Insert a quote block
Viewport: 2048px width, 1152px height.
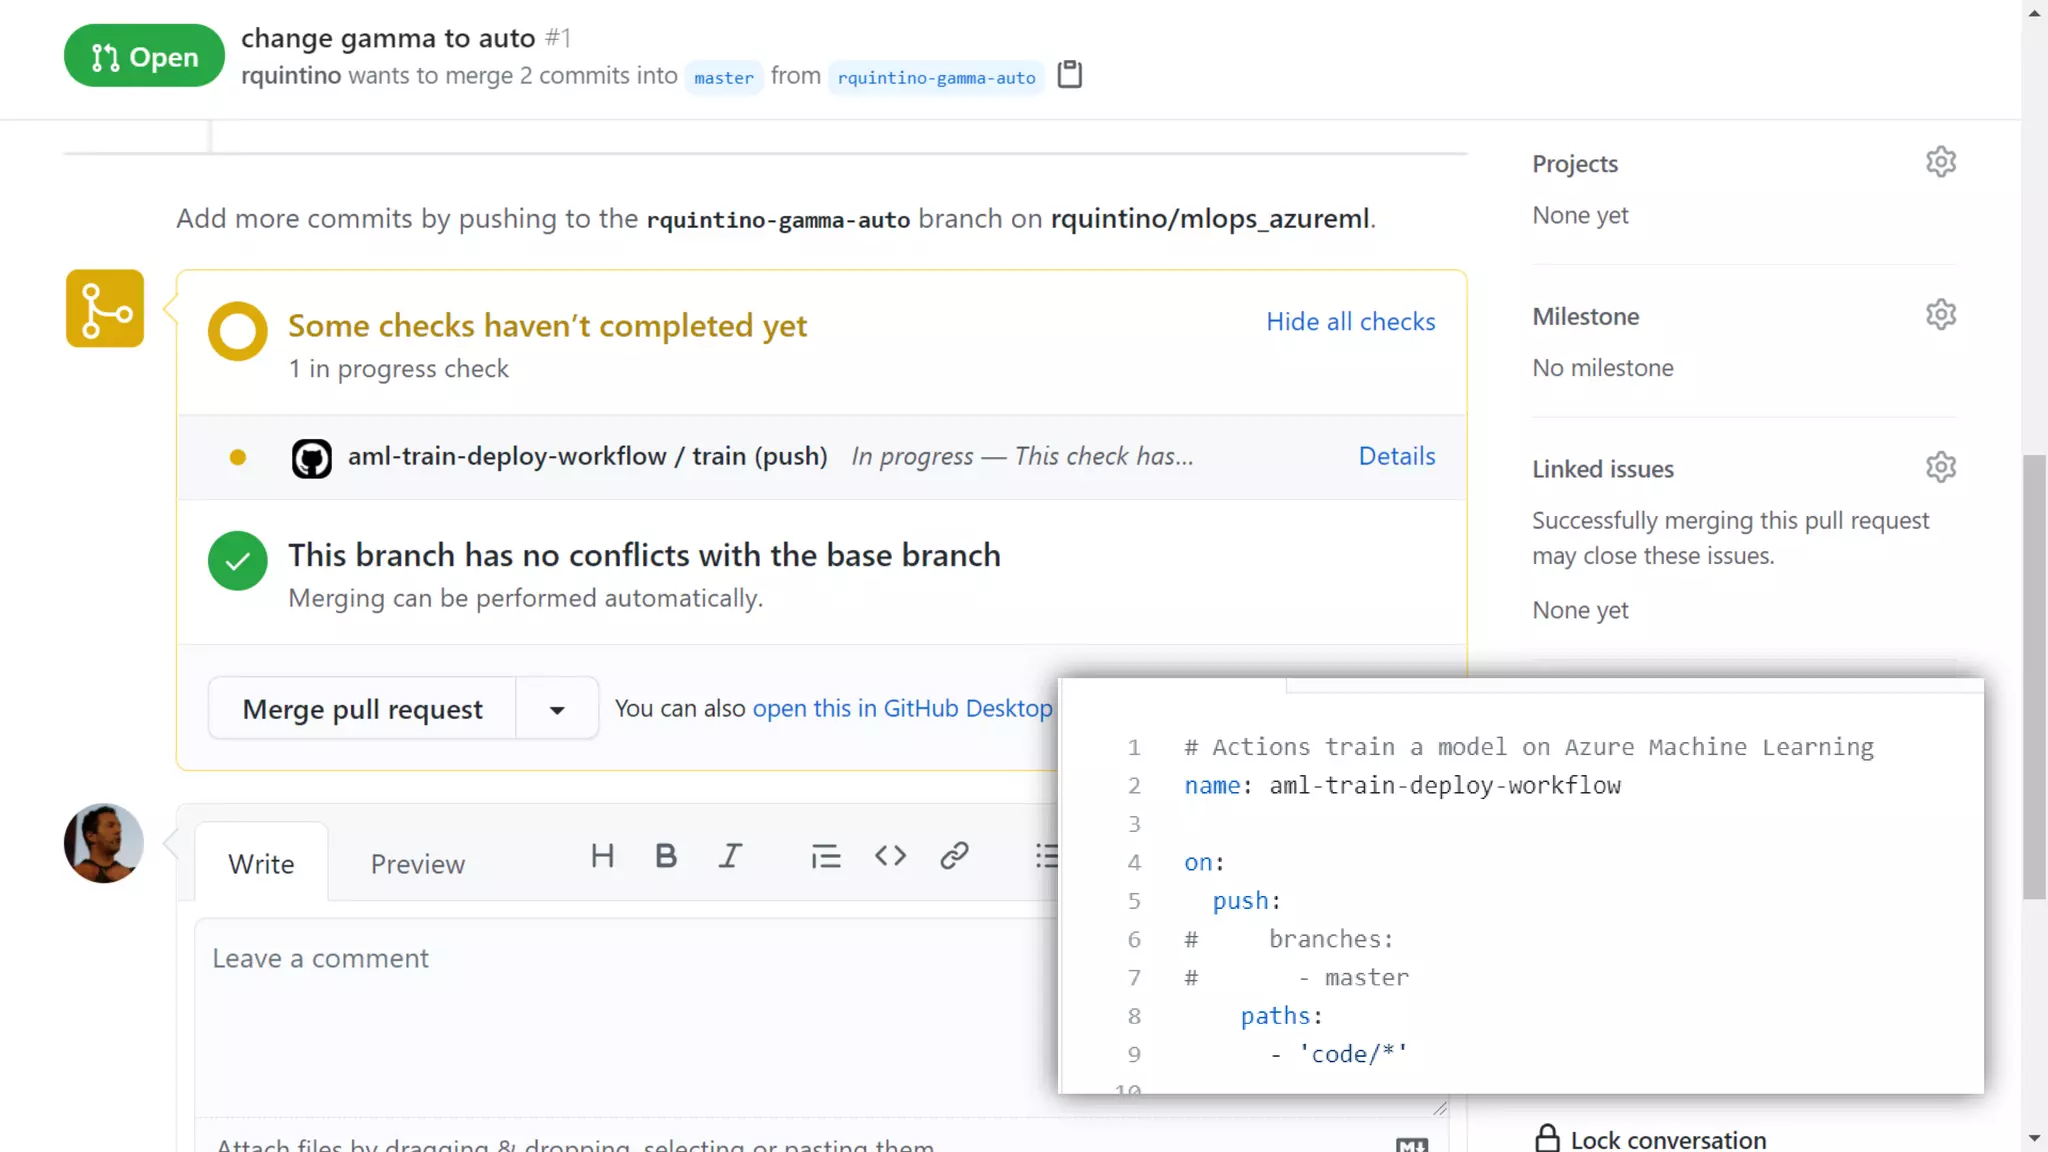825,856
